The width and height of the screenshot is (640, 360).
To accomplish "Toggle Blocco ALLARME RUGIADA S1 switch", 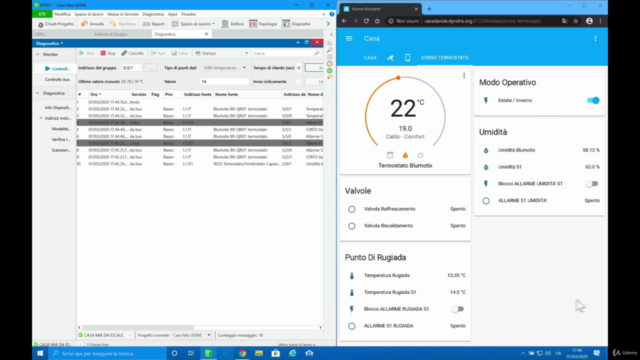I will coord(458,309).
